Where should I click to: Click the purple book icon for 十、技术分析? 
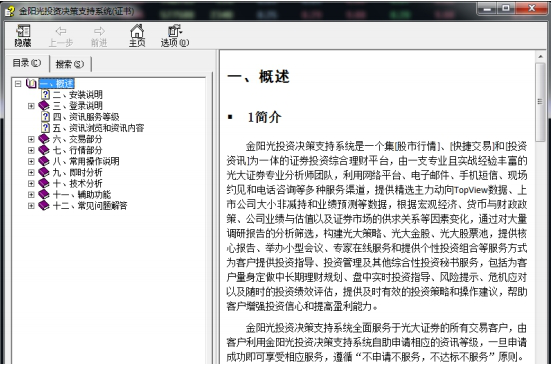[44, 183]
